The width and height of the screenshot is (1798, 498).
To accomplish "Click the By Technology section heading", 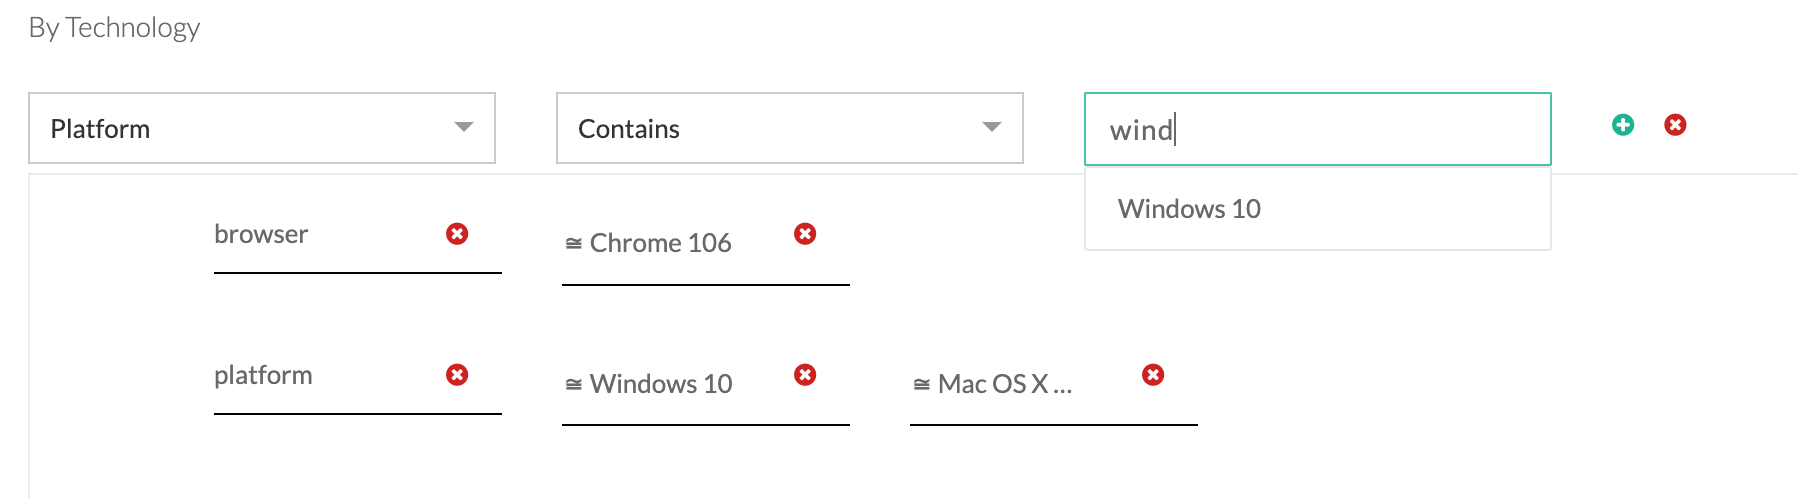I will (x=114, y=28).
